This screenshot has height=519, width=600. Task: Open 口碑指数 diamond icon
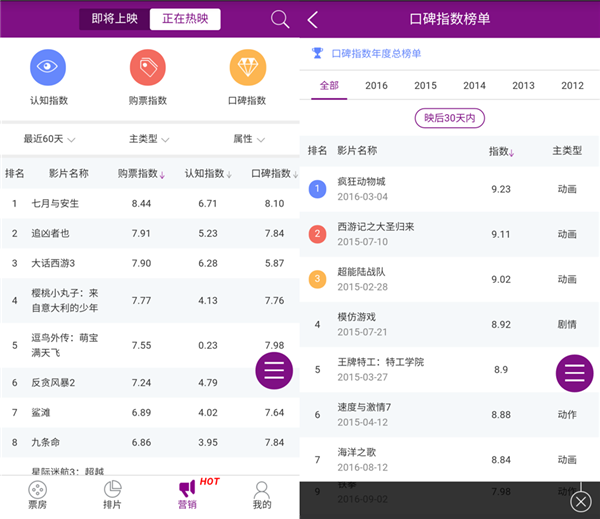pyautogui.click(x=248, y=68)
